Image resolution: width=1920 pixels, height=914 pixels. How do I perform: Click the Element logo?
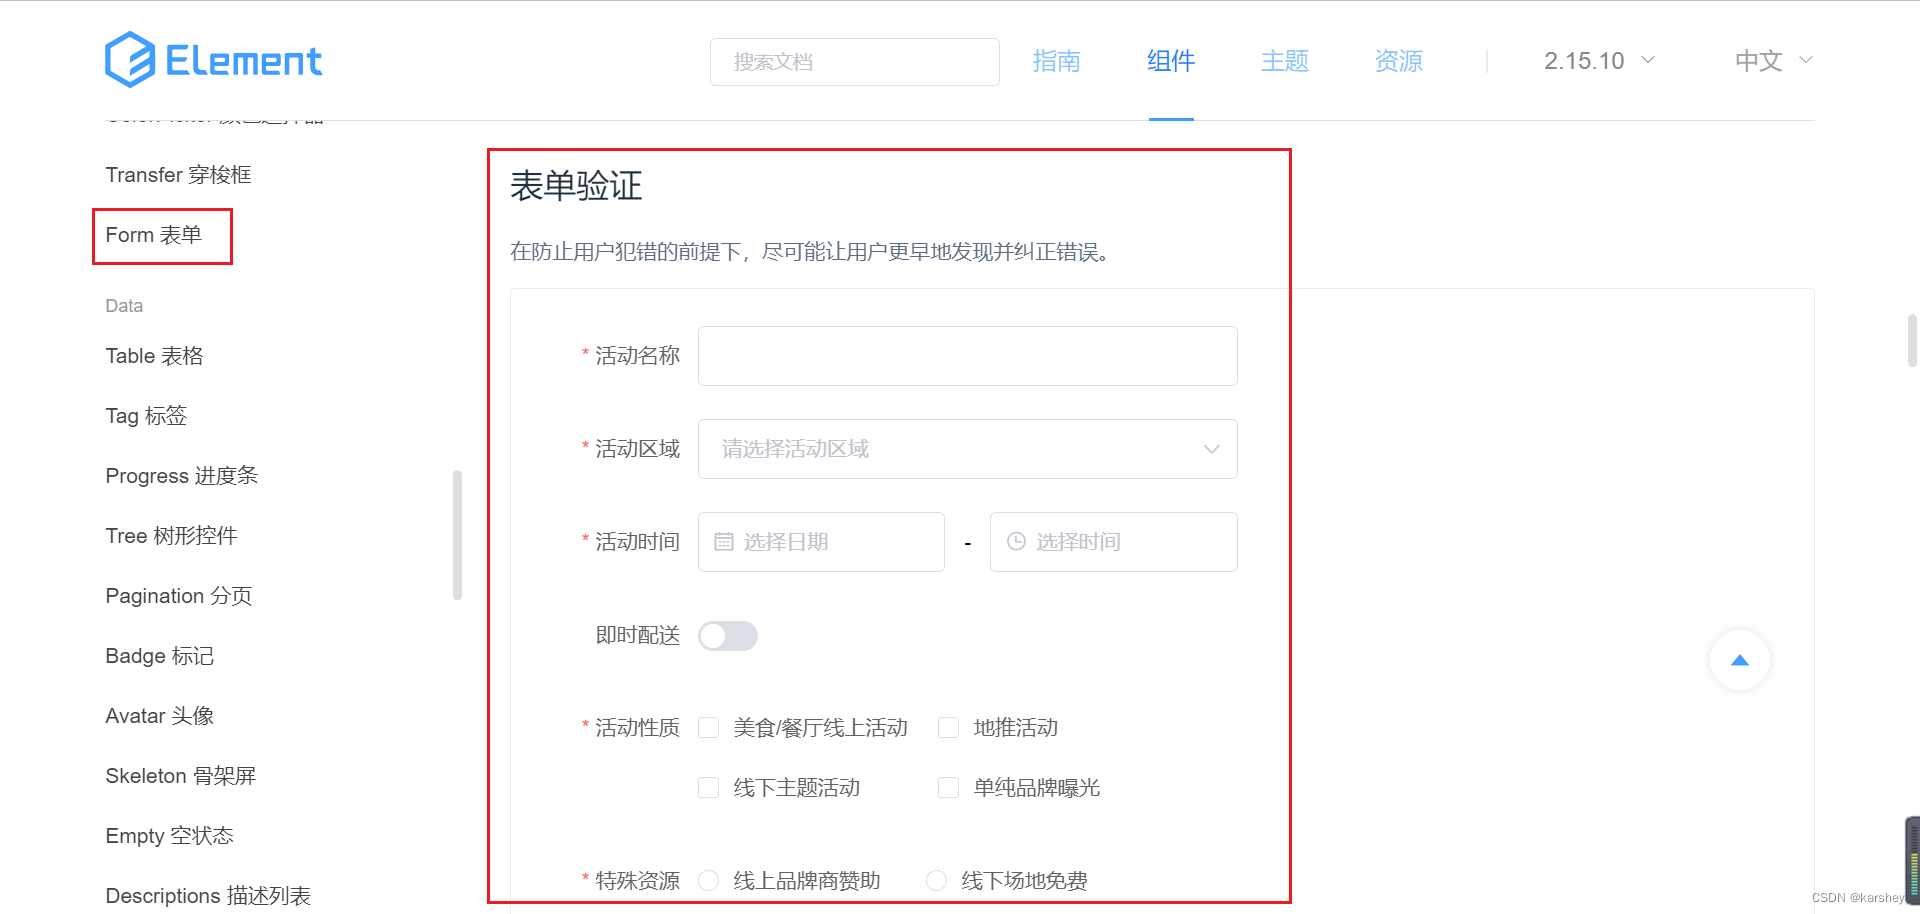point(213,60)
